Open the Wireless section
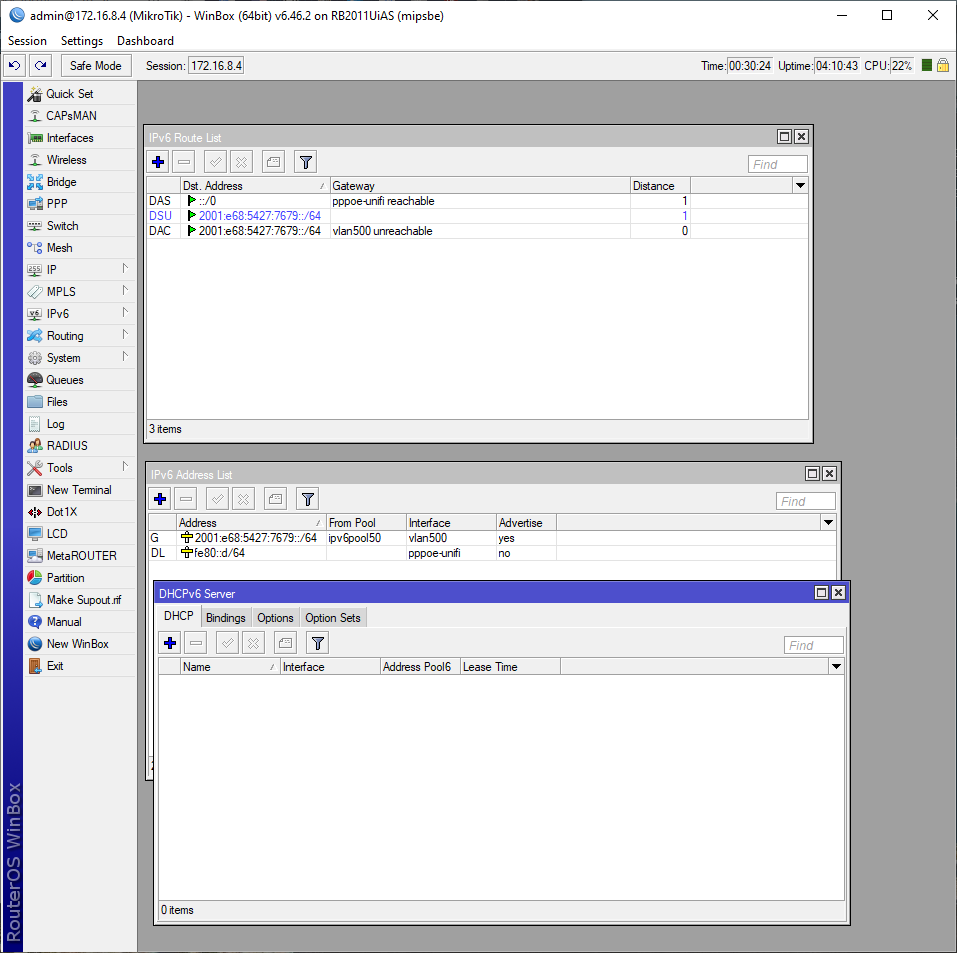 tap(79, 160)
